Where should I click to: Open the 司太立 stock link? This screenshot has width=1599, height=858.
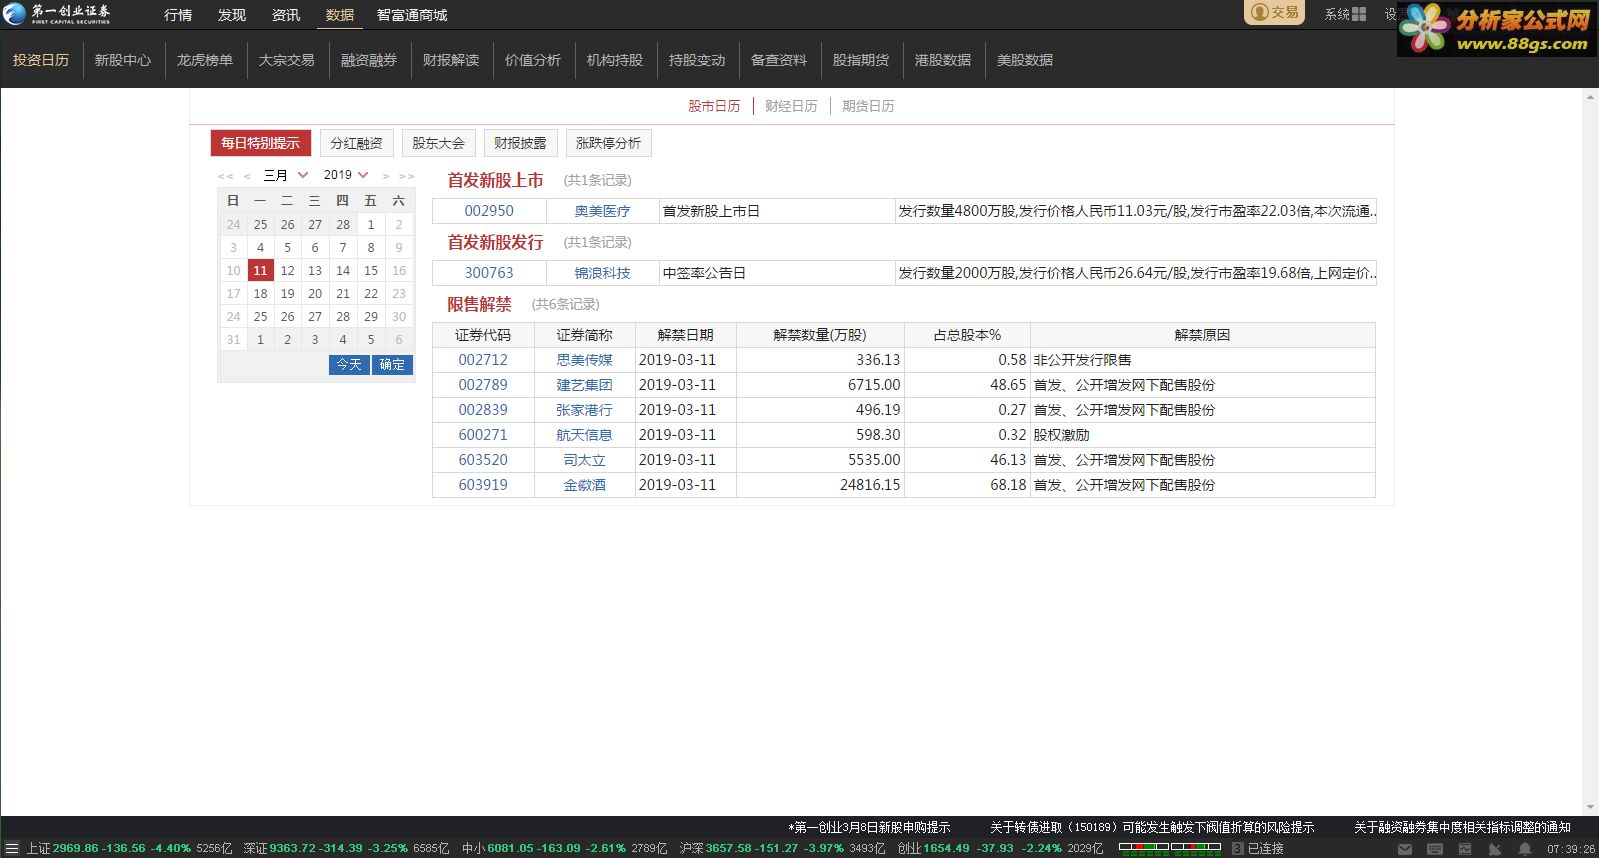click(585, 460)
